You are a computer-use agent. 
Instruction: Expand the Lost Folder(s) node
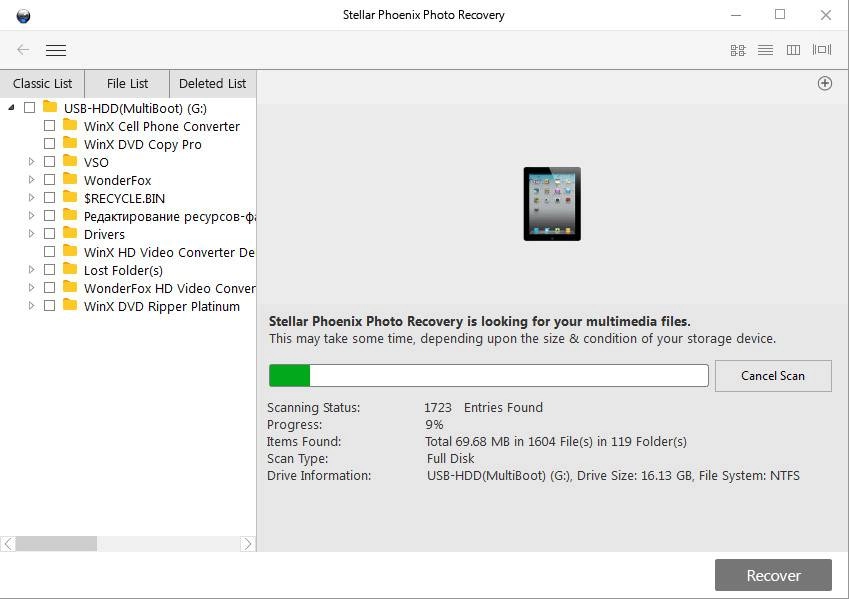31,270
